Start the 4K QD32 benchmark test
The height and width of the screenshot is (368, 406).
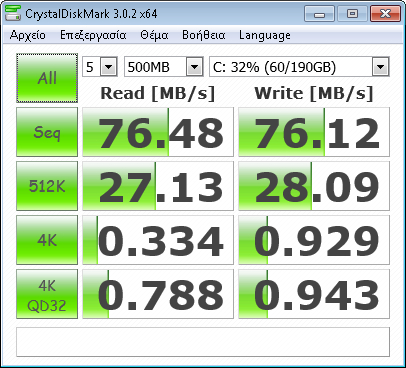click(47, 294)
